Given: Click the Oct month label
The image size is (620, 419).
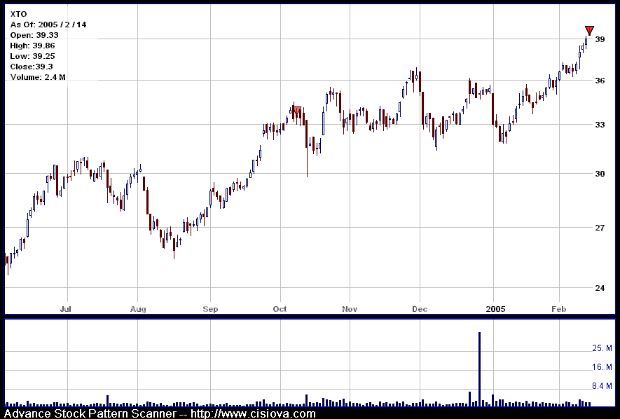Looking at the screenshot, I should click(280, 309).
